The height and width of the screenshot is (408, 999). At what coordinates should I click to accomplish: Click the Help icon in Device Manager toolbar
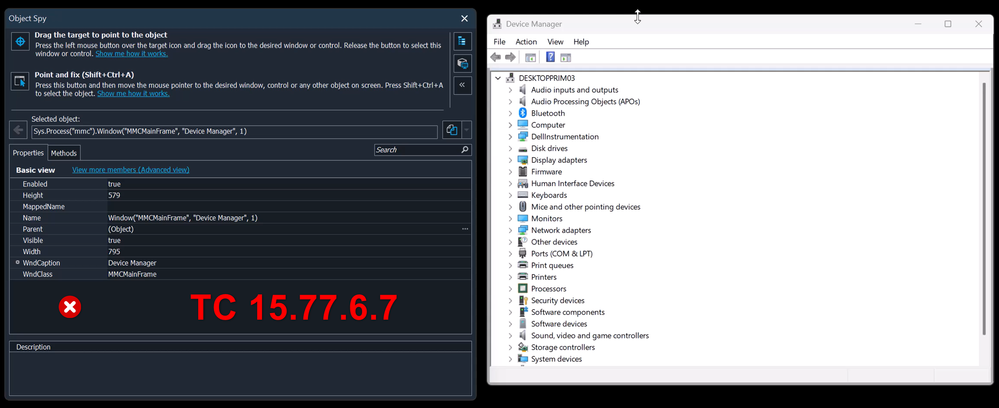coord(550,58)
